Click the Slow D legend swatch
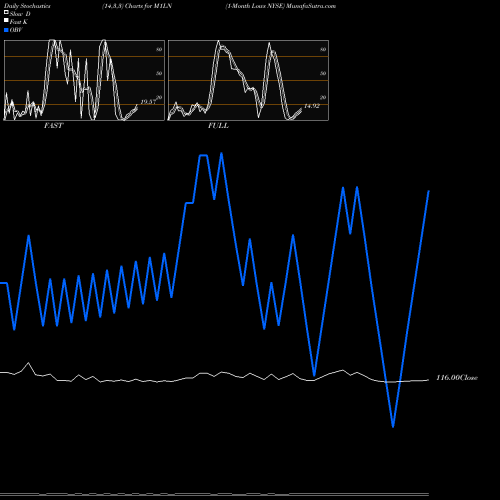The width and height of the screenshot is (500, 500). coord(6,13)
